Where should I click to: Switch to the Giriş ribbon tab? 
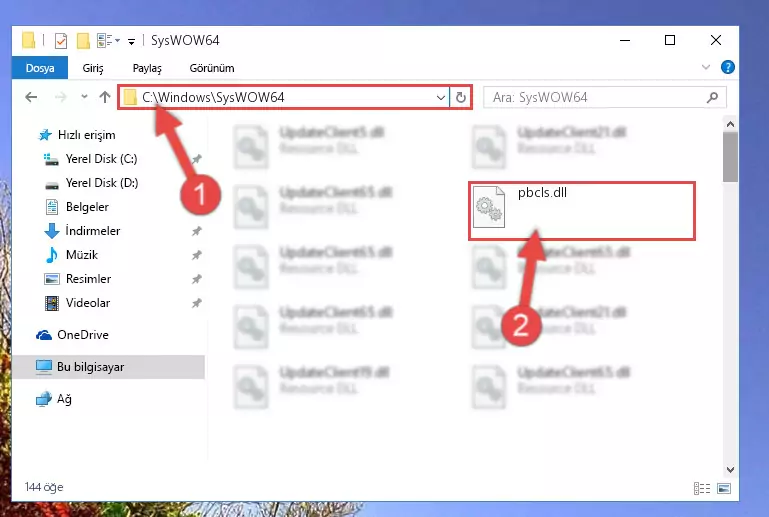coord(93,68)
